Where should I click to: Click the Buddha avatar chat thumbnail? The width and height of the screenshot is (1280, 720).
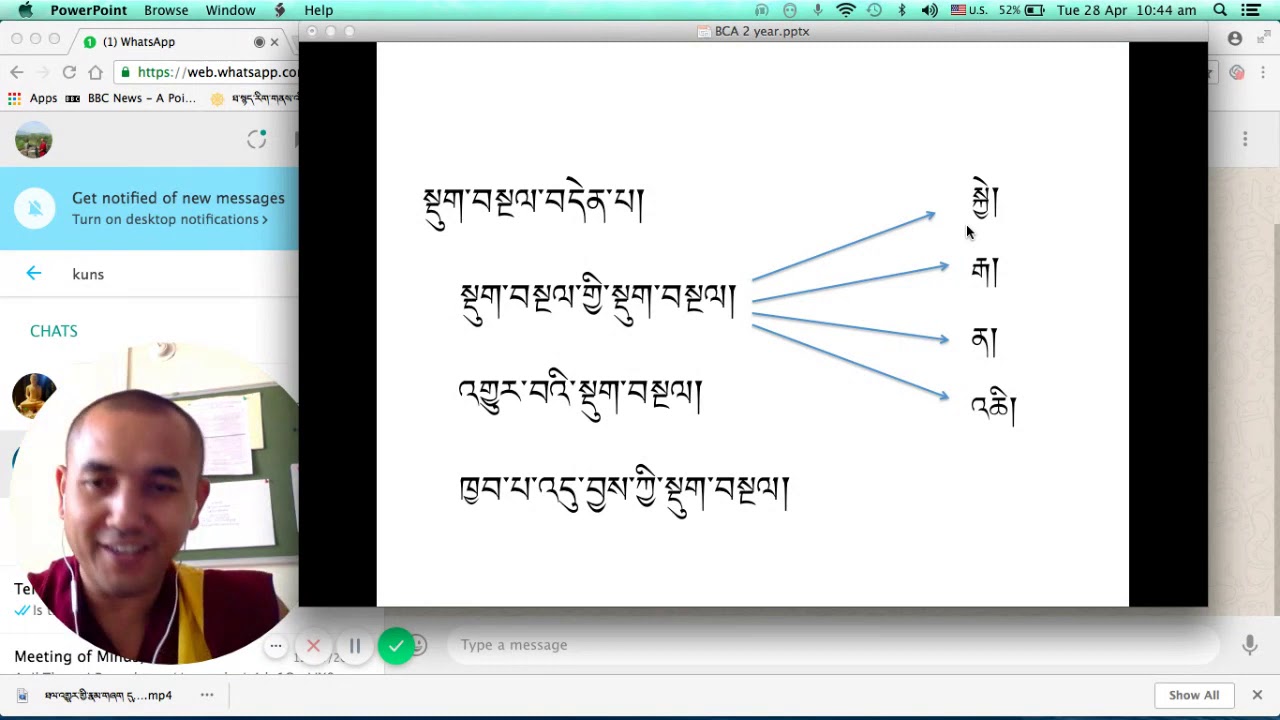(34, 395)
